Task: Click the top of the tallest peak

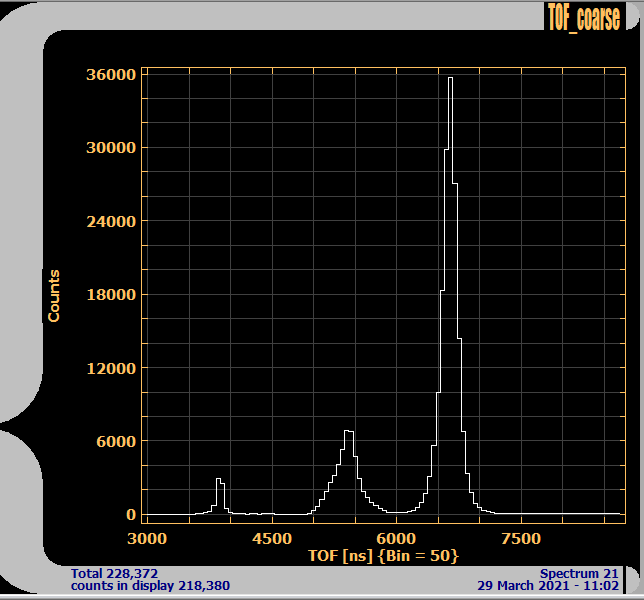Action: tap(450, 78)
